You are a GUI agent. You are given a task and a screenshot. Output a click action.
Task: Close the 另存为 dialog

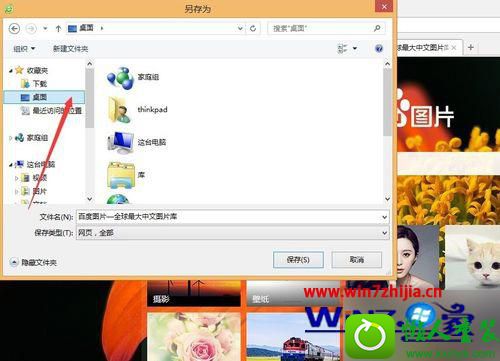[x=384, y=6]
